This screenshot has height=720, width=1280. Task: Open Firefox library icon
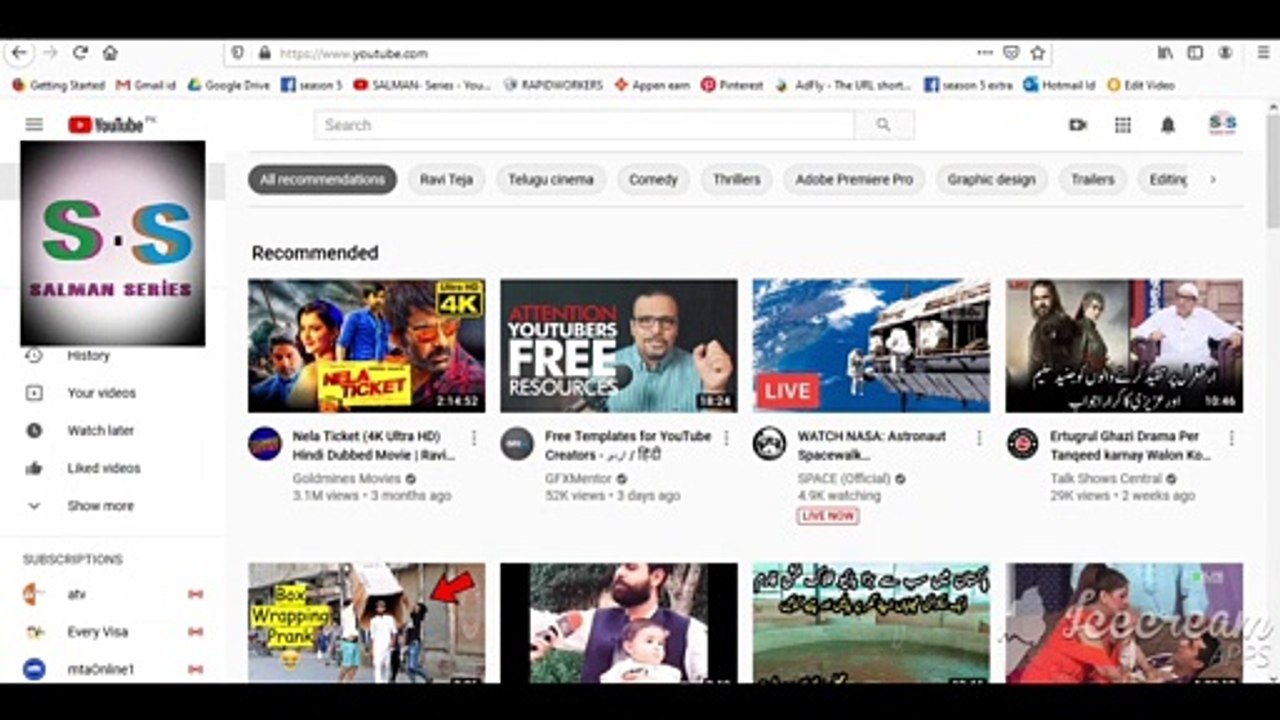pyautogui.click(x=1165, y=53)
